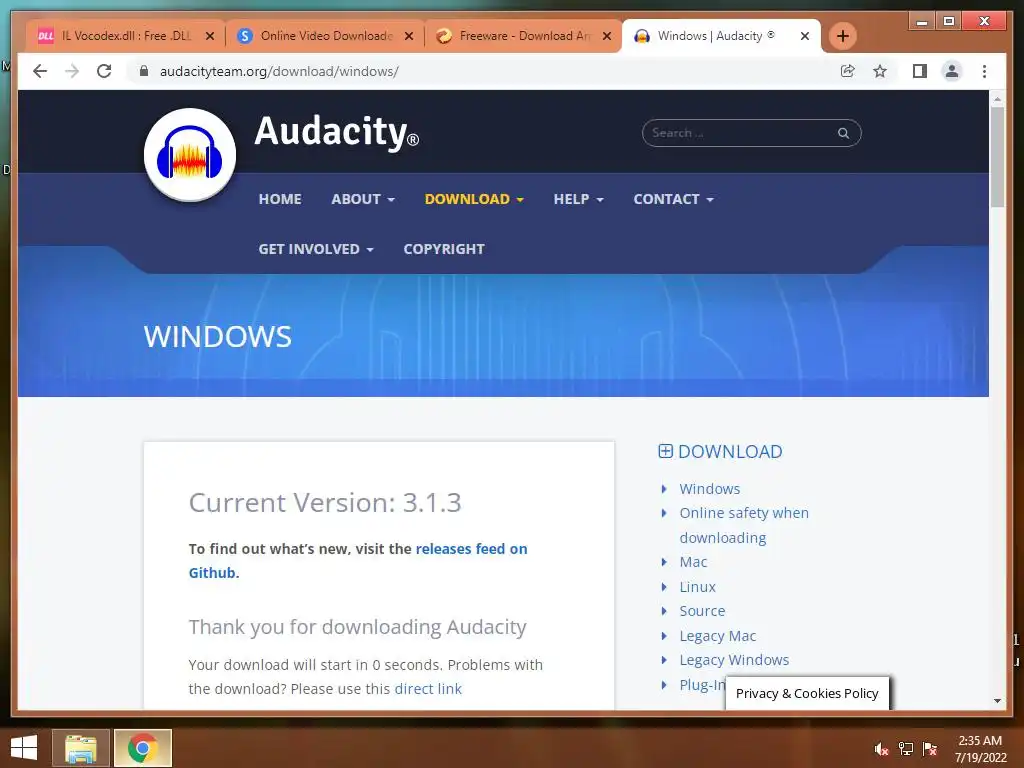This screenshot has width=1024, height=768.
Task: Click the Current Version: 3.1.3 heading
Action: pyautogui.click(x=325, y=503)
